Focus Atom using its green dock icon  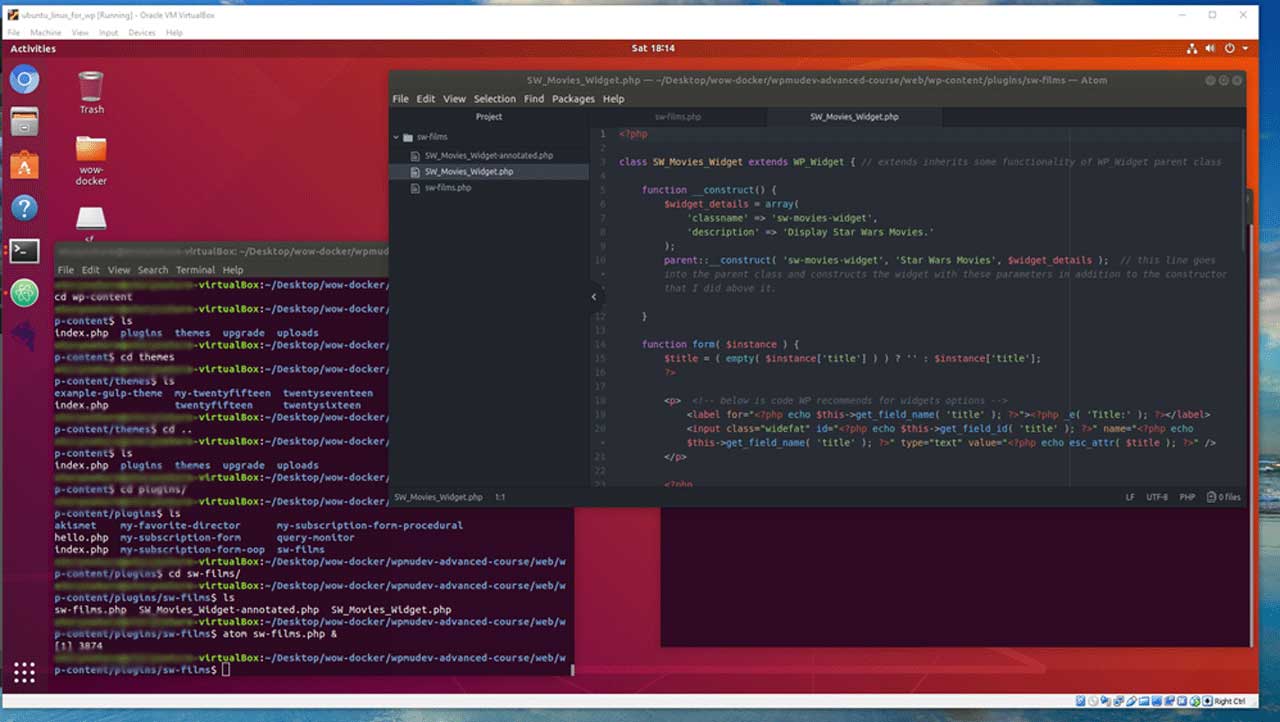pyautogui.click(x=25, y=293)
